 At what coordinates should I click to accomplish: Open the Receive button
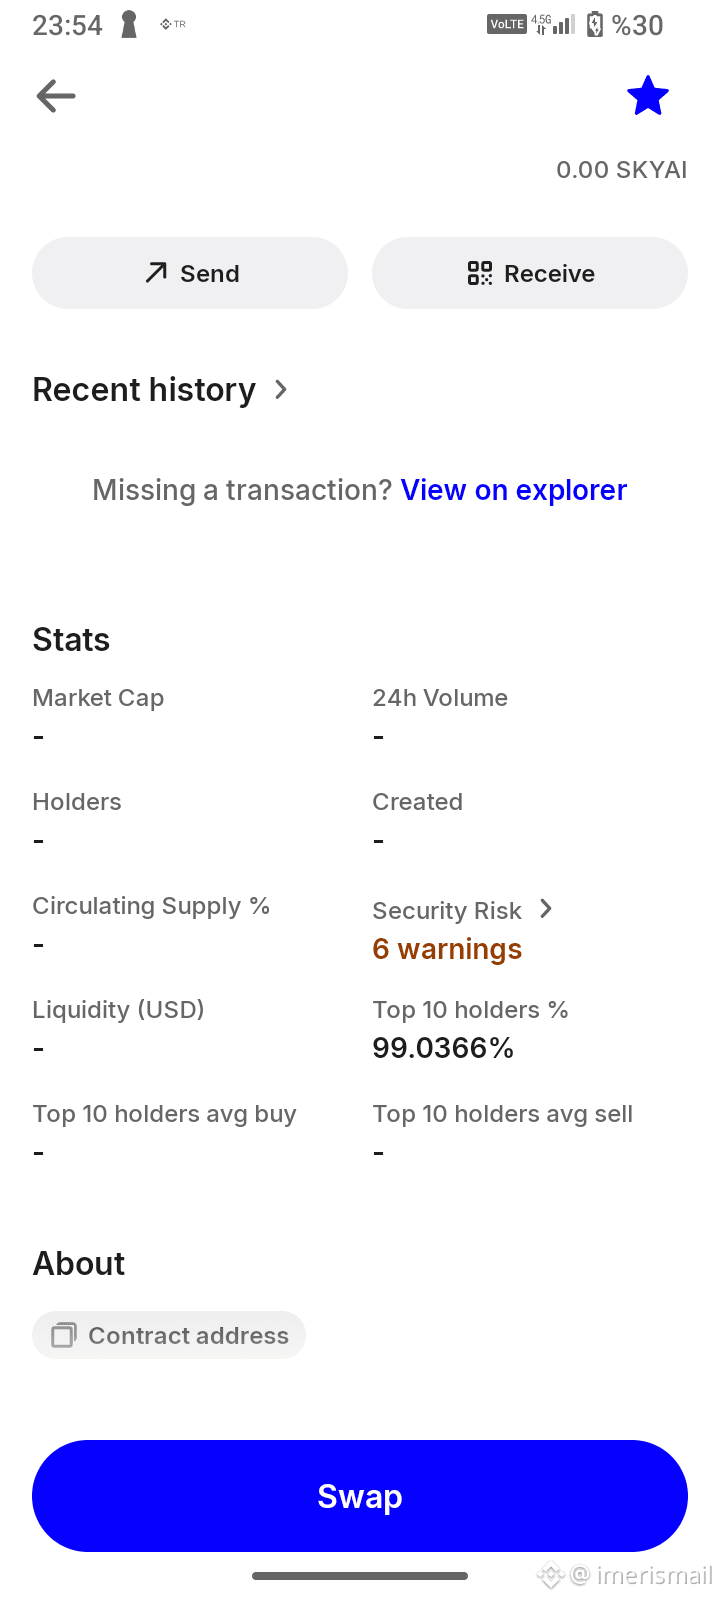[530, 273]
